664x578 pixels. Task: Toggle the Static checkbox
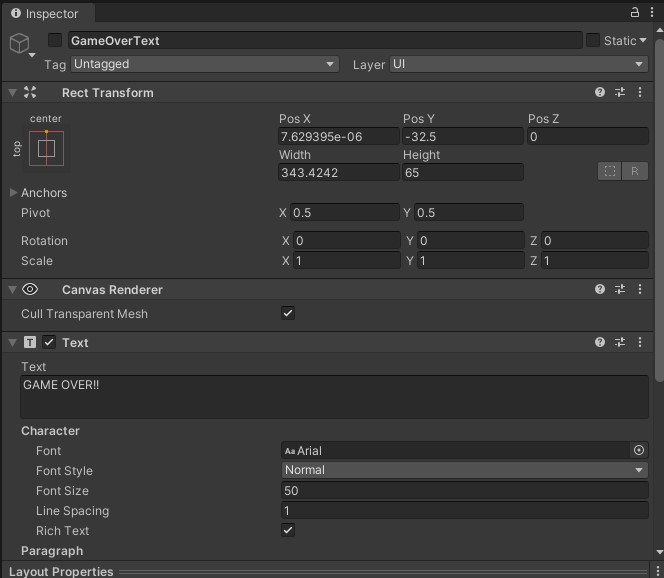coord(593,41)
